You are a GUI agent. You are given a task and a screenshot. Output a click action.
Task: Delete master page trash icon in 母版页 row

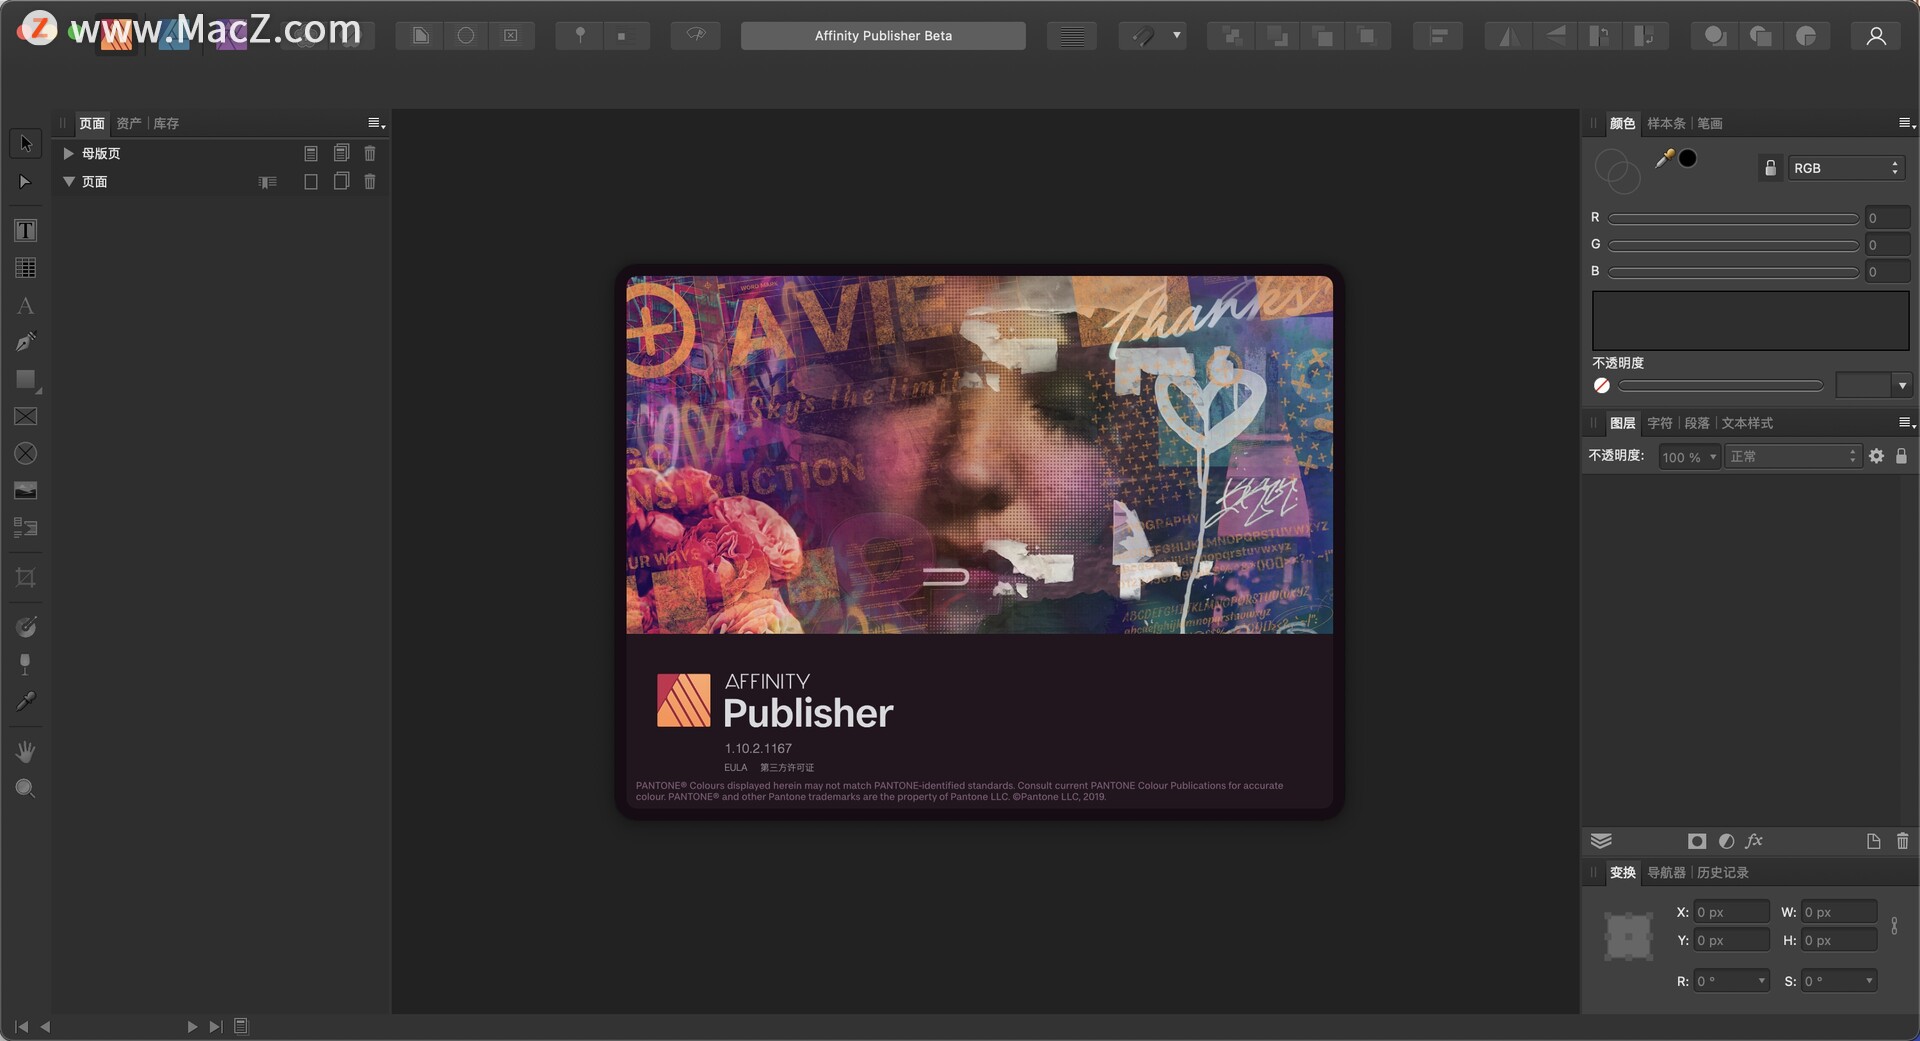(370, 153)
